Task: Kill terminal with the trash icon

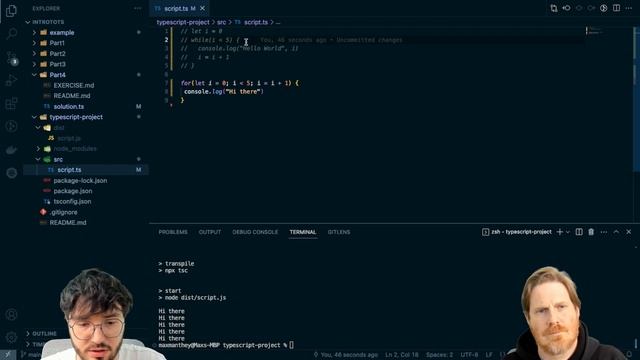Action: click(591, 232)
